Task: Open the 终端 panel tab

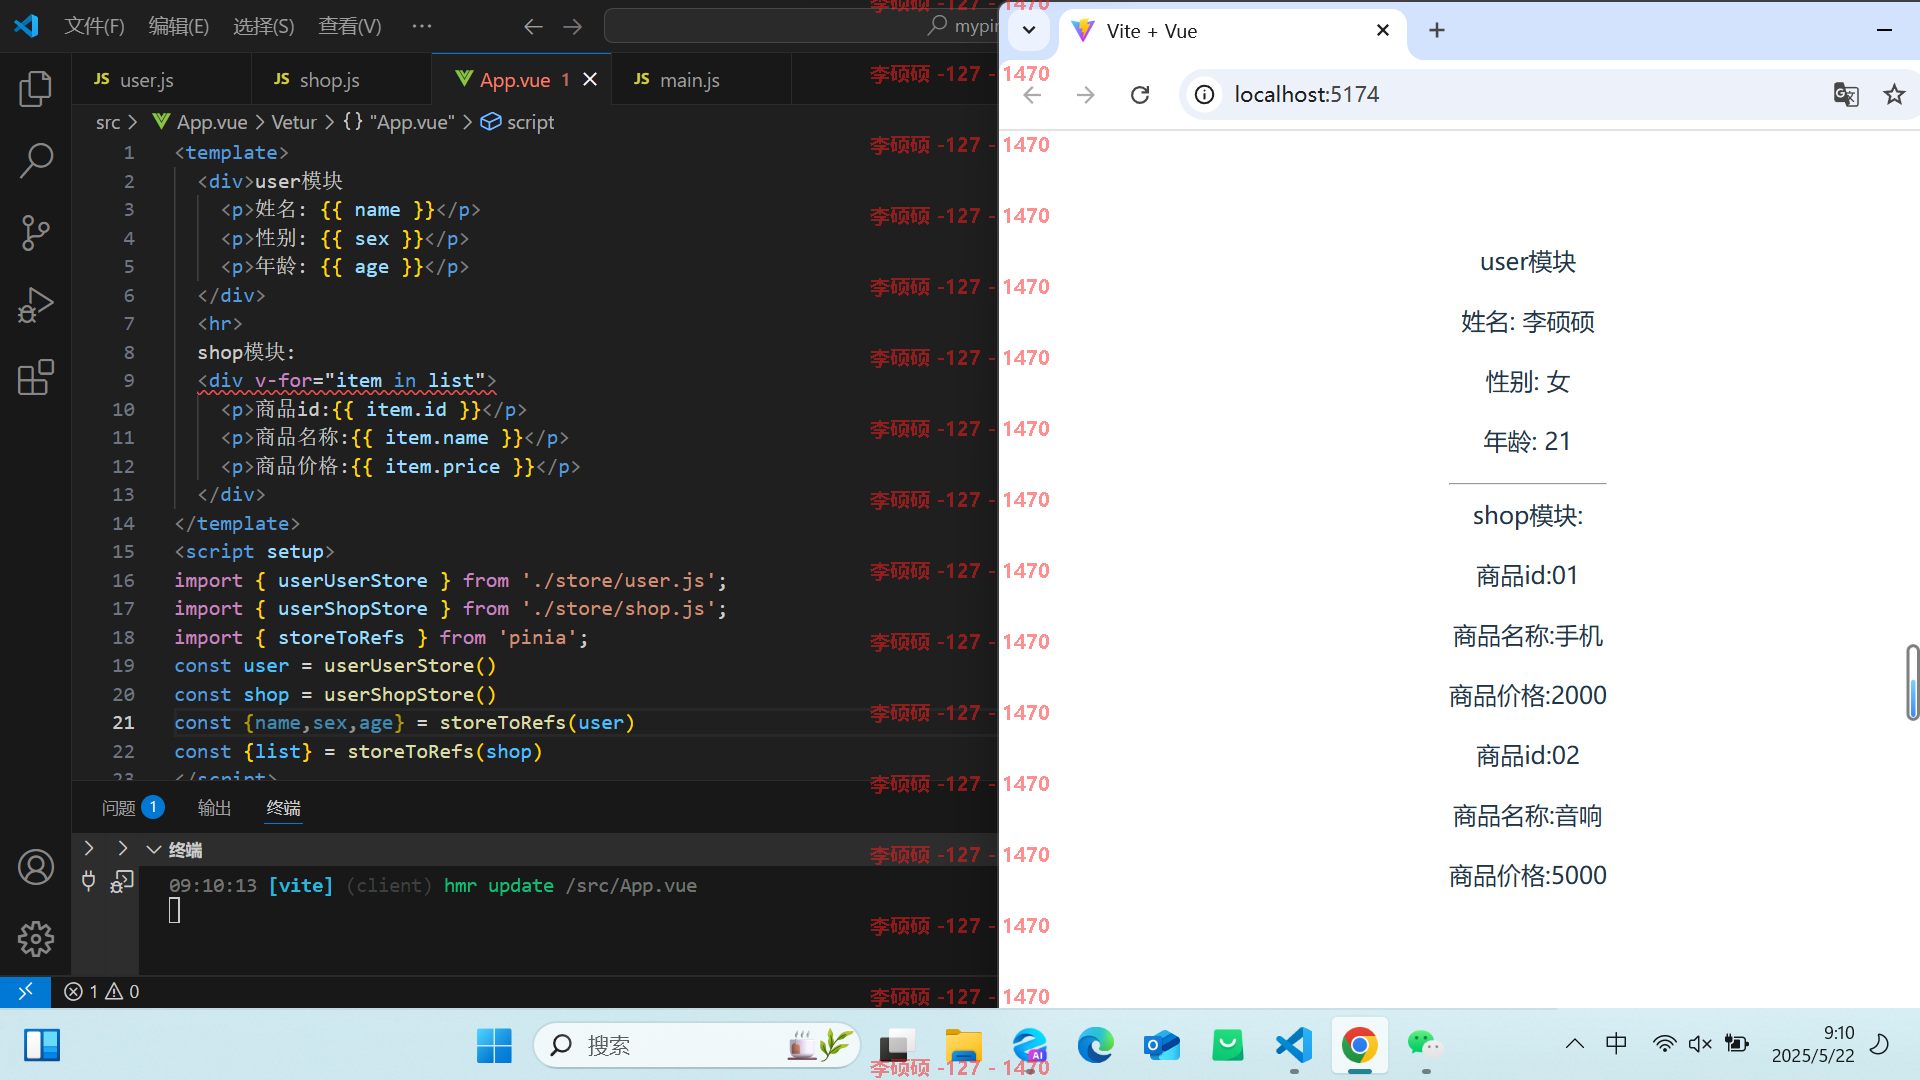Action: coord(283,807)
